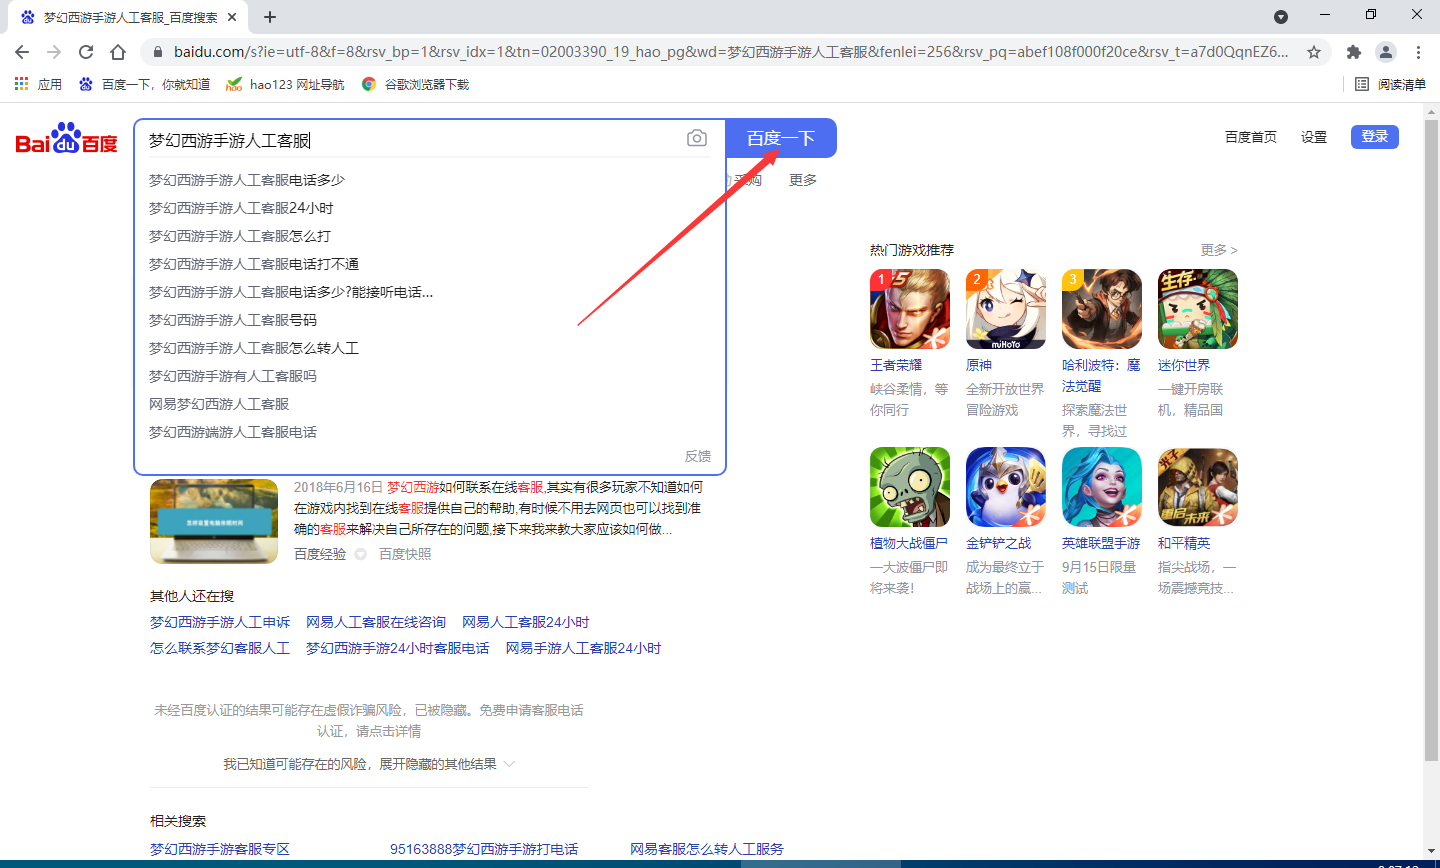
Task: Open 网易客服怎么转人工服务 link
Action: [x=707, y=849]
